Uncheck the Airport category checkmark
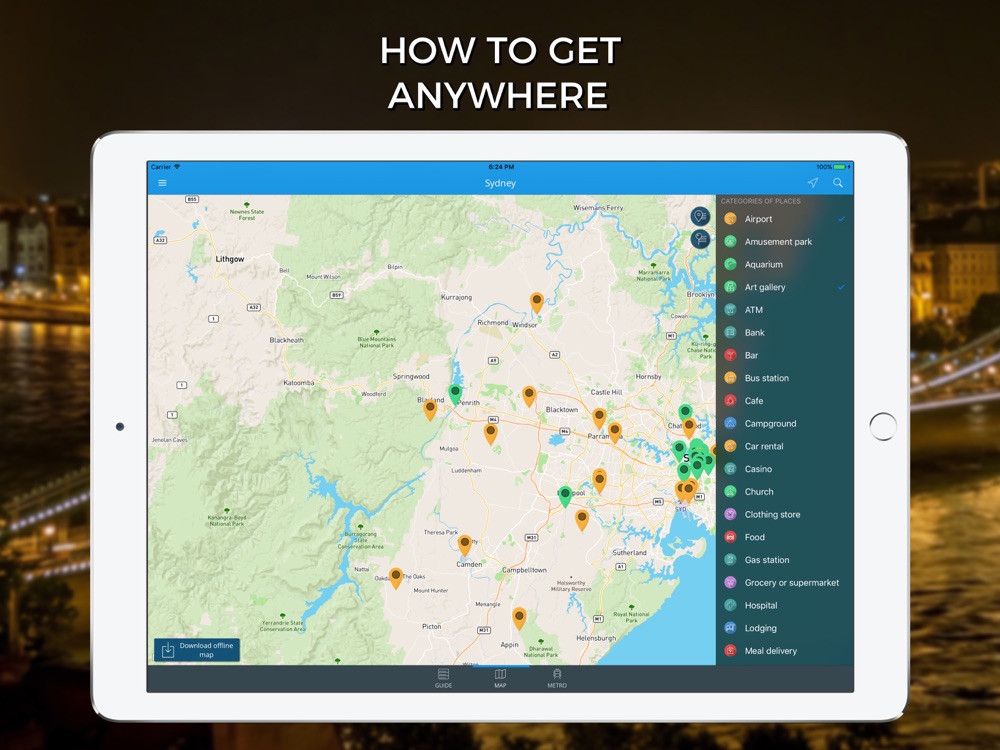 pyautogui.click(x=841, y=219)
